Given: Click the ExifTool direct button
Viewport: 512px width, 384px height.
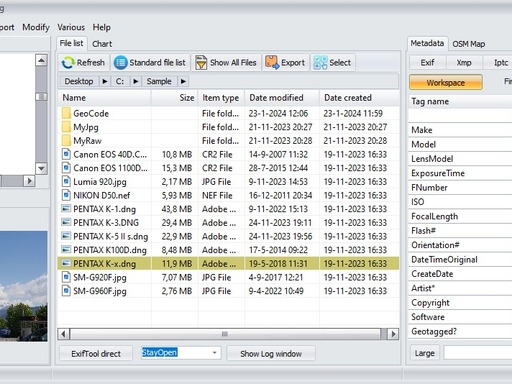Looking at the screenshot, I should (x=96, y=354).
